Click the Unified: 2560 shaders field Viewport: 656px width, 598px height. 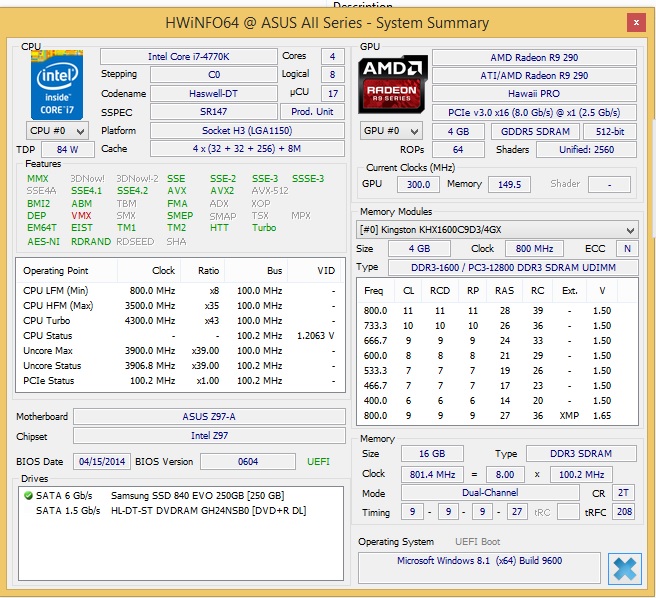click(x=587, y=149)
